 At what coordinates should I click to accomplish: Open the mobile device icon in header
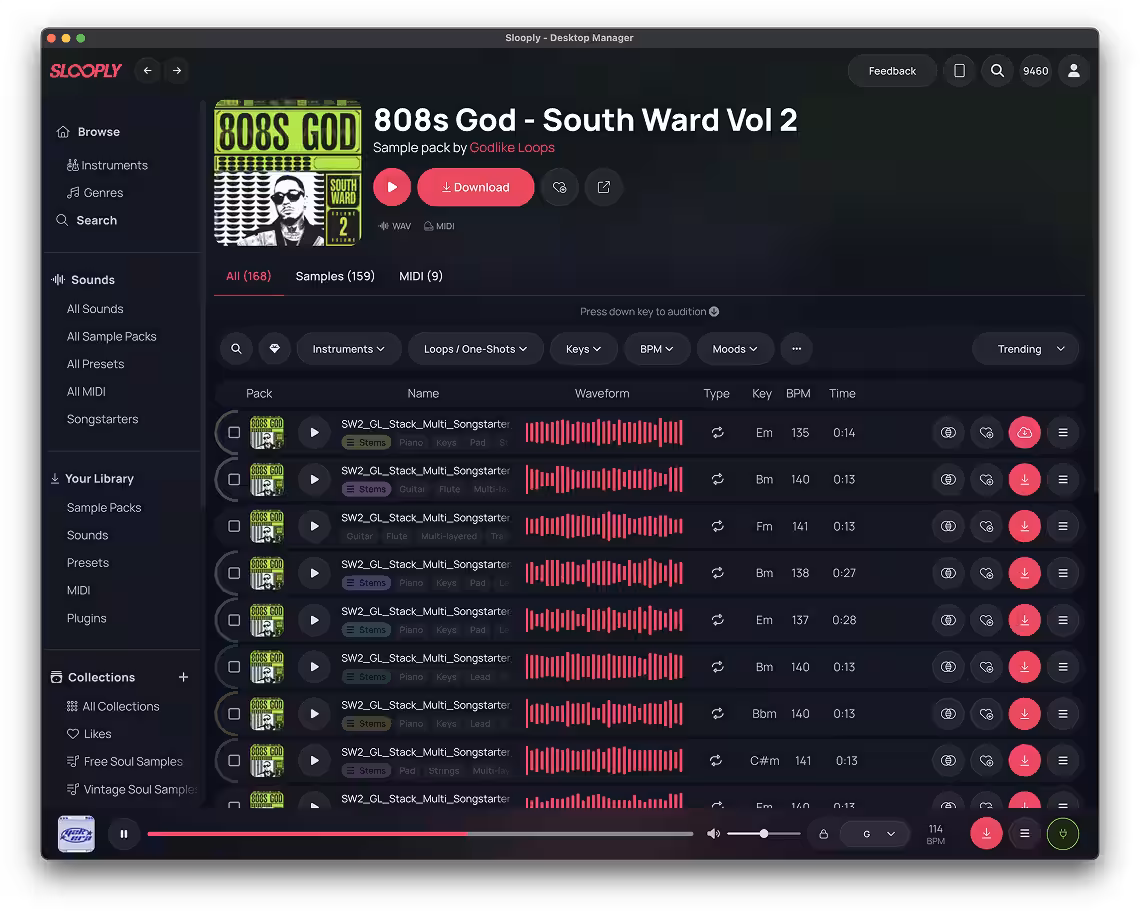pyautogui.click(x=959, y=71)
